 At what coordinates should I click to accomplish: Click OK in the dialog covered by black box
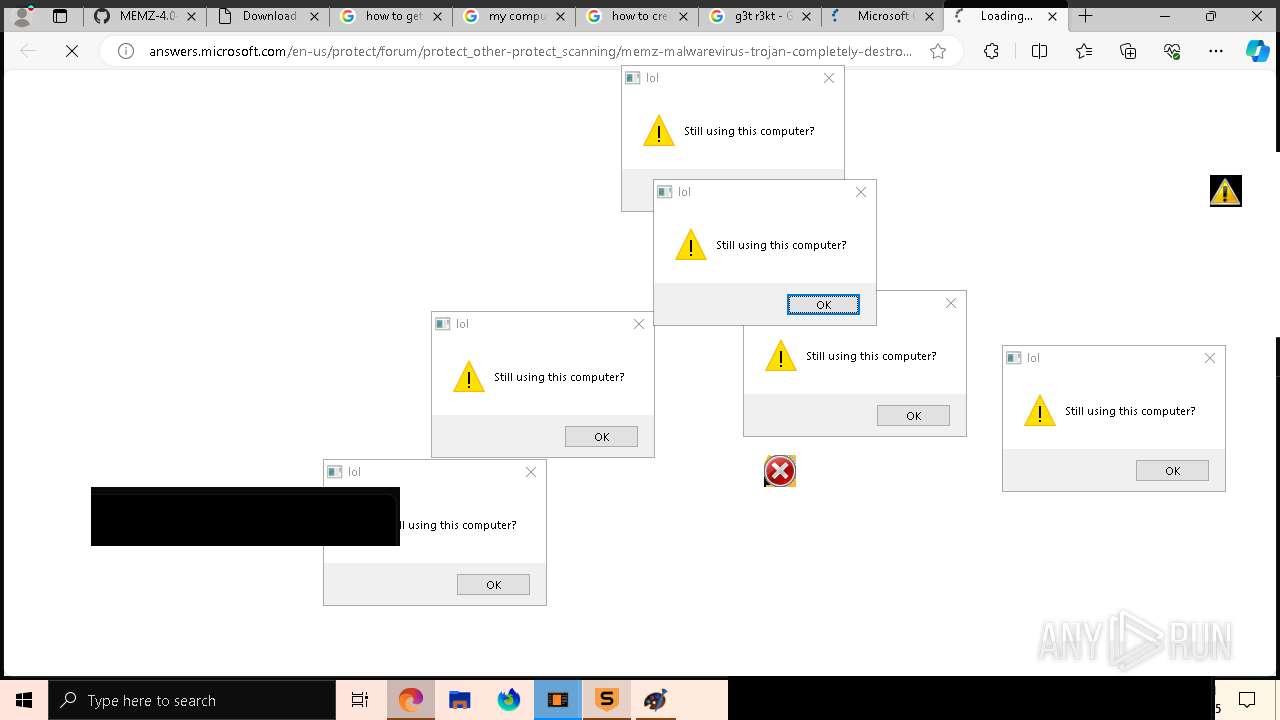point(493,585)
